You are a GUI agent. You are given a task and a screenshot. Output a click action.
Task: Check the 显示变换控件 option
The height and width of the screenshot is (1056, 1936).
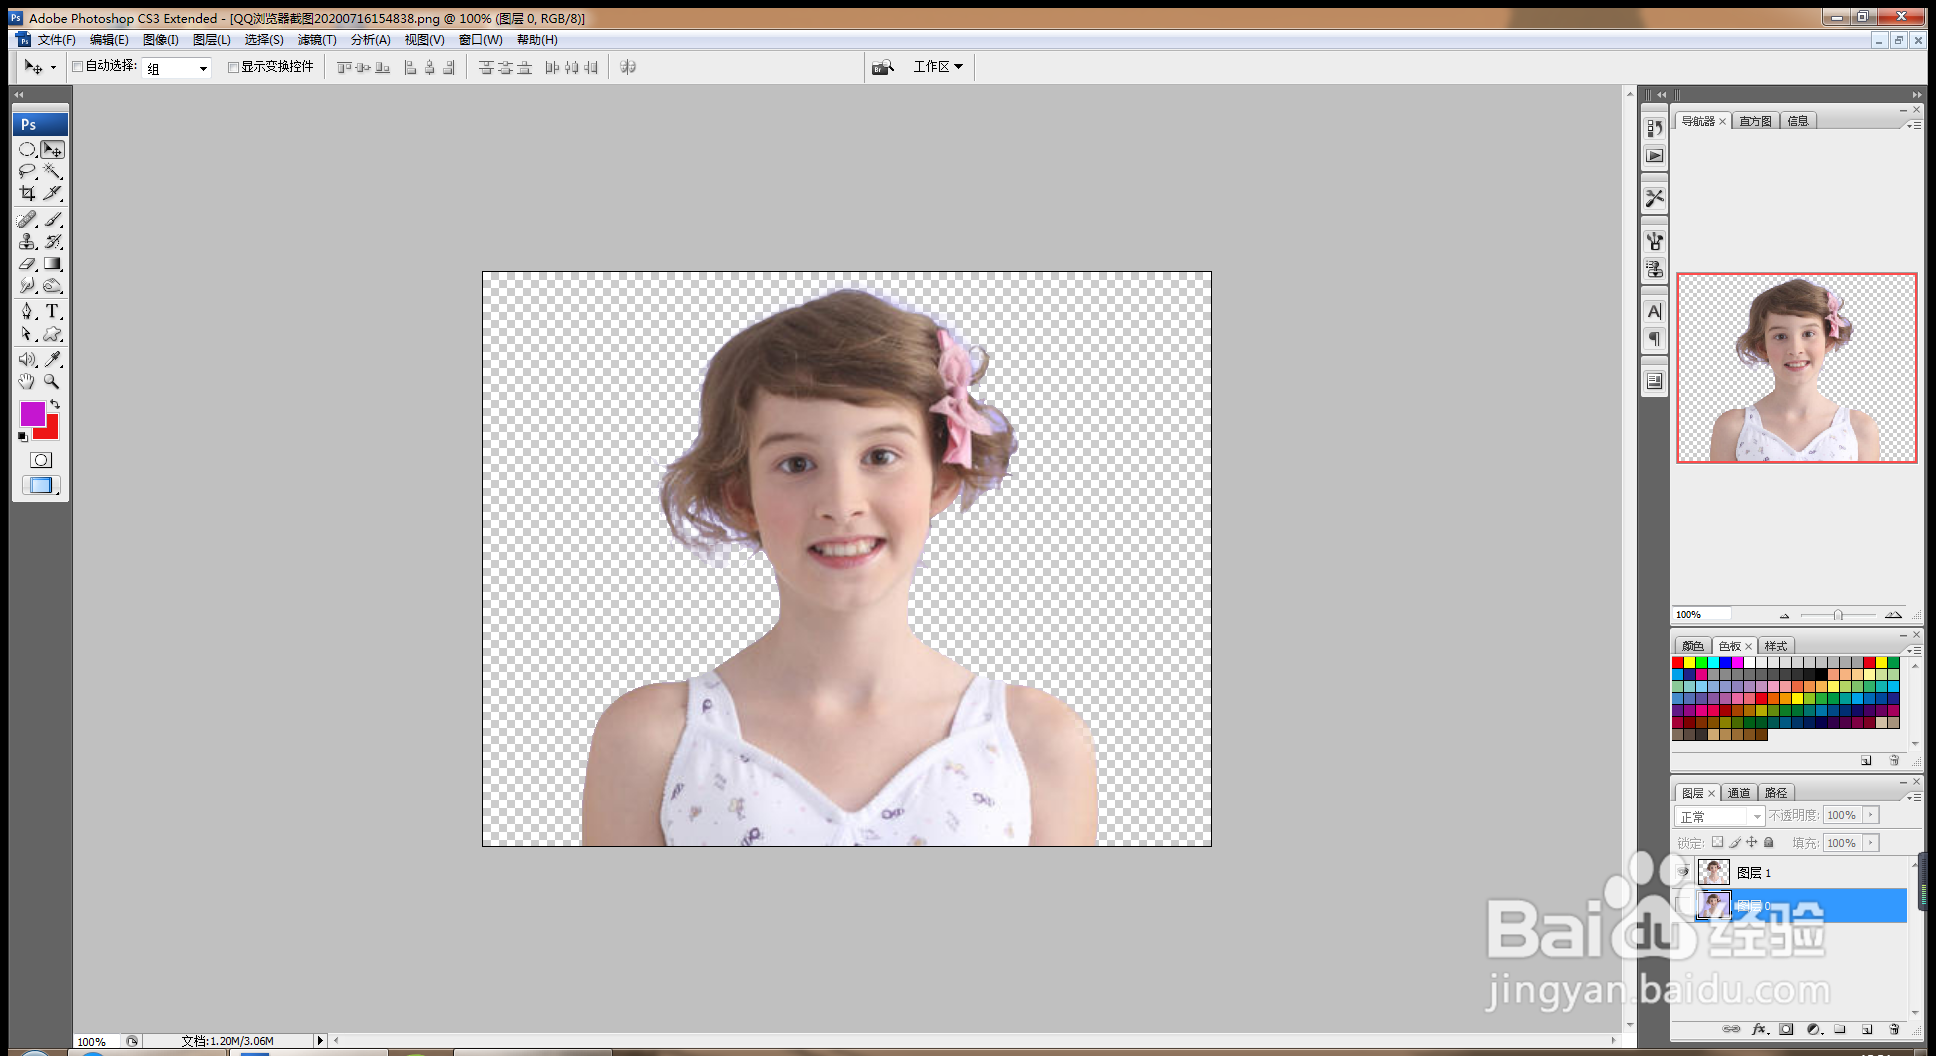[x=233, y=67]
